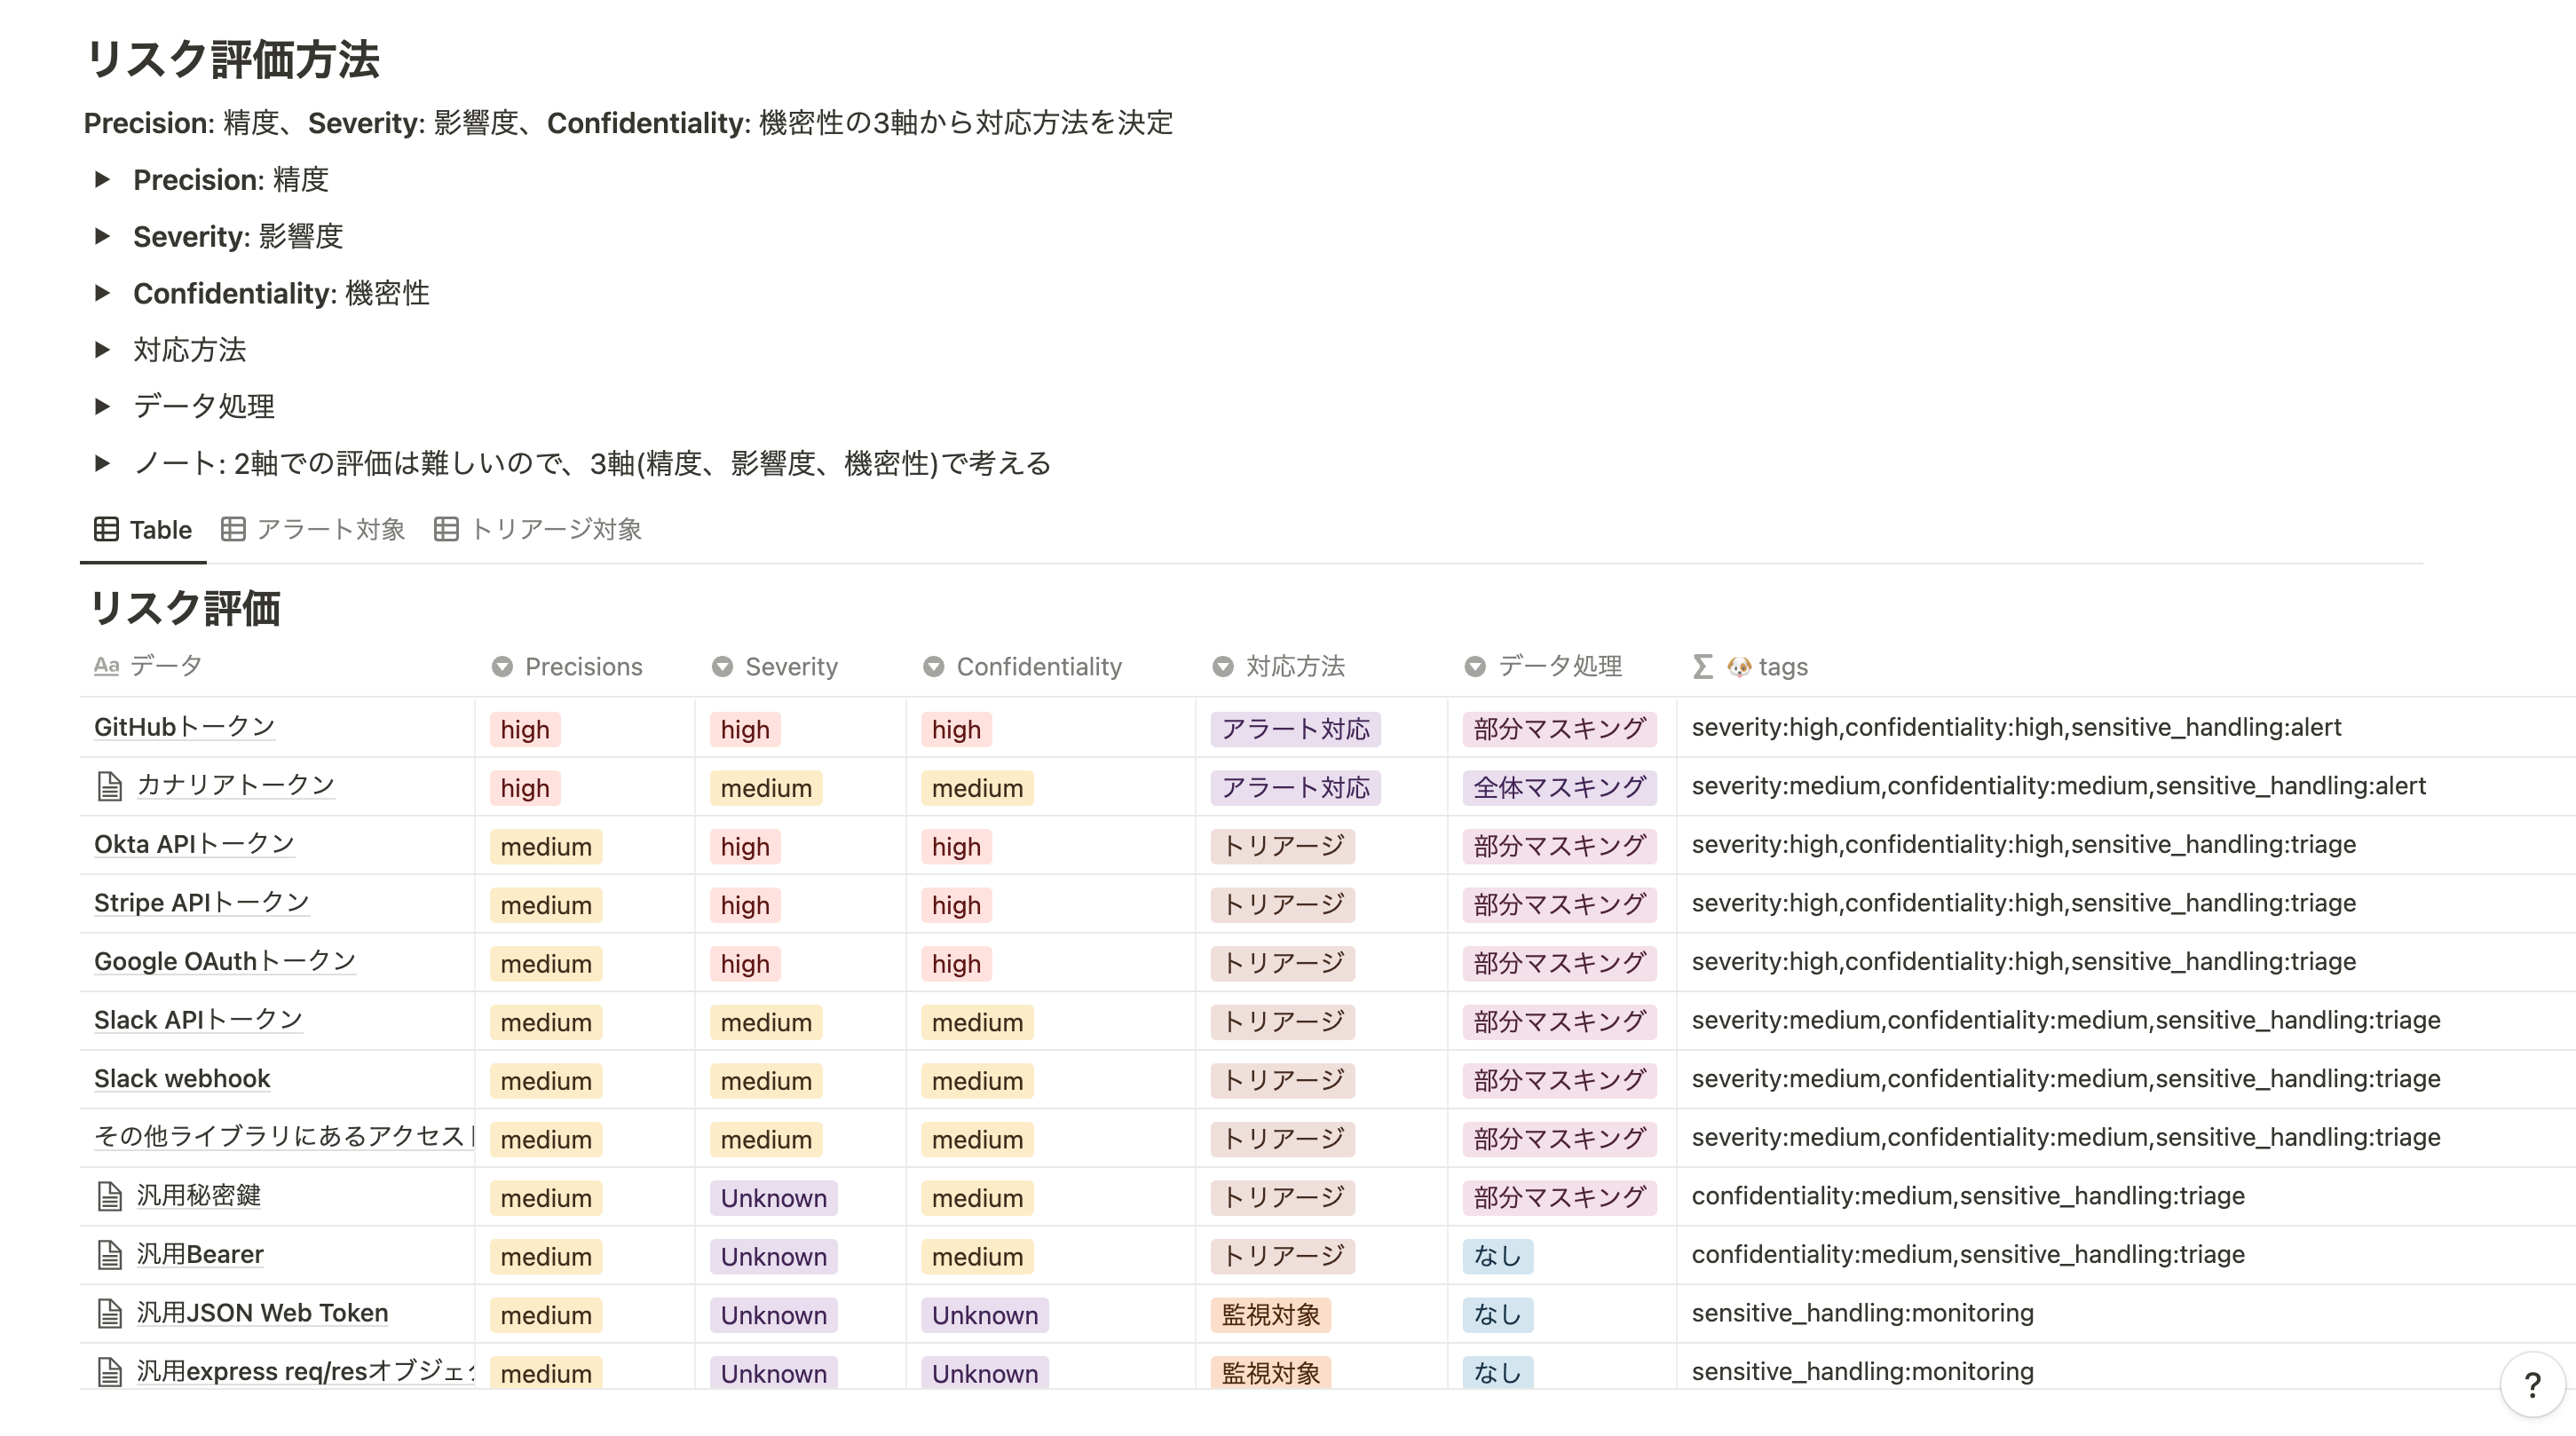
Task: Expand the Confidentiality: 機密性 toggle
Action: (x=102, y=293)
